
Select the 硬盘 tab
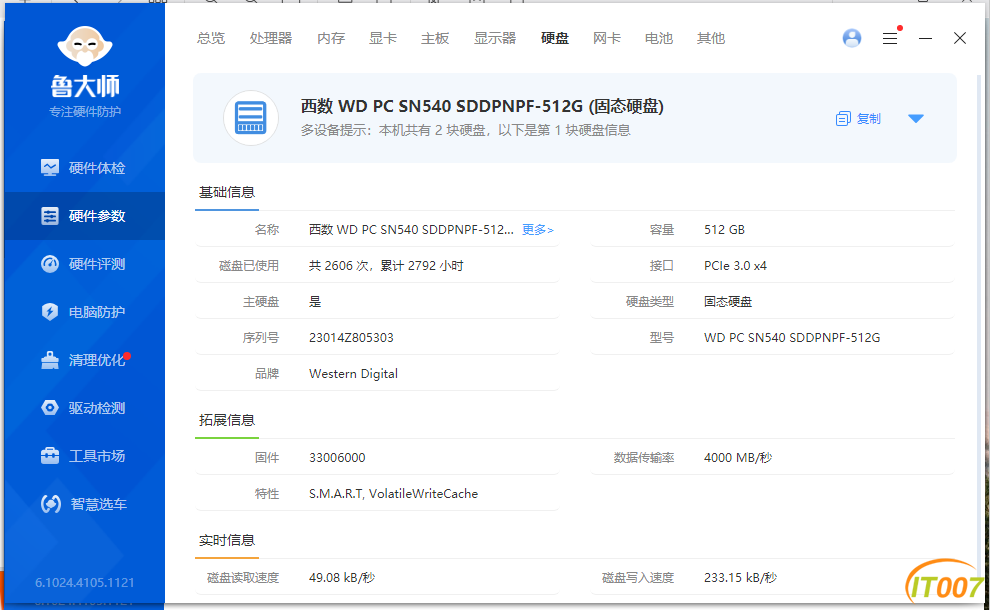pyautogui.click(x=555, y=39)
